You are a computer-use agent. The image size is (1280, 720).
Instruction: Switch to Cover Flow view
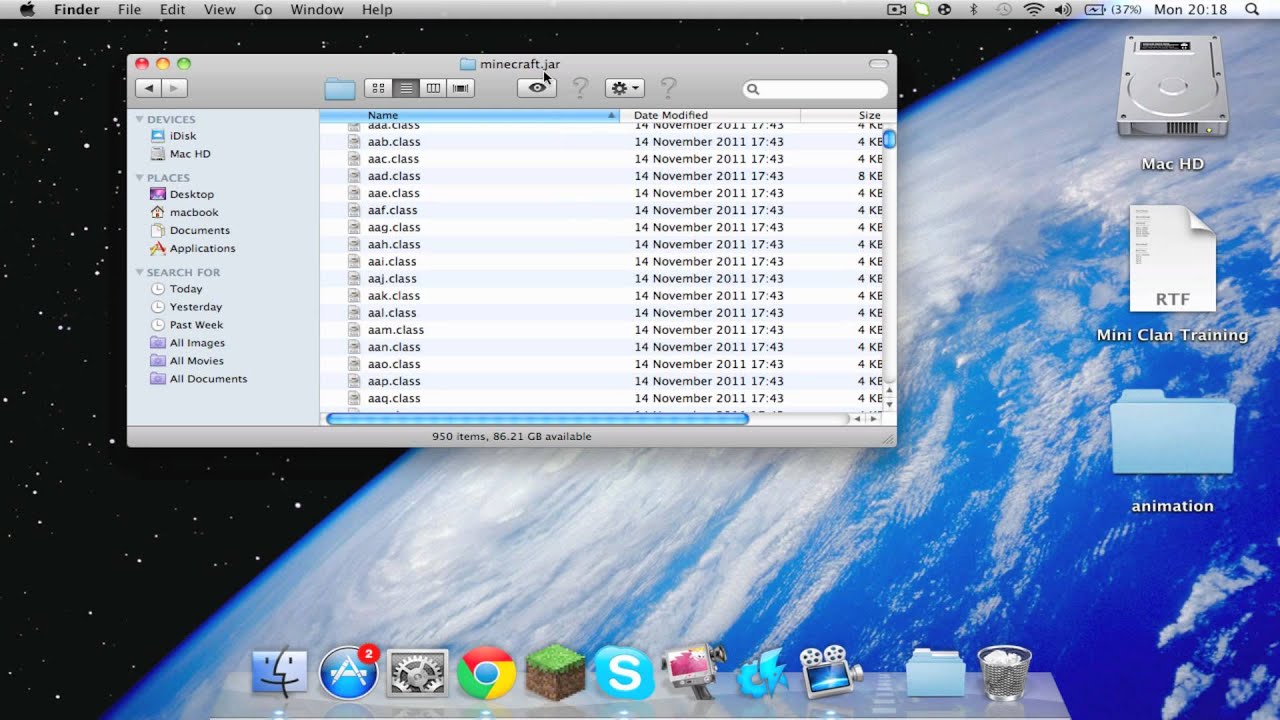[x=461, y=88]
